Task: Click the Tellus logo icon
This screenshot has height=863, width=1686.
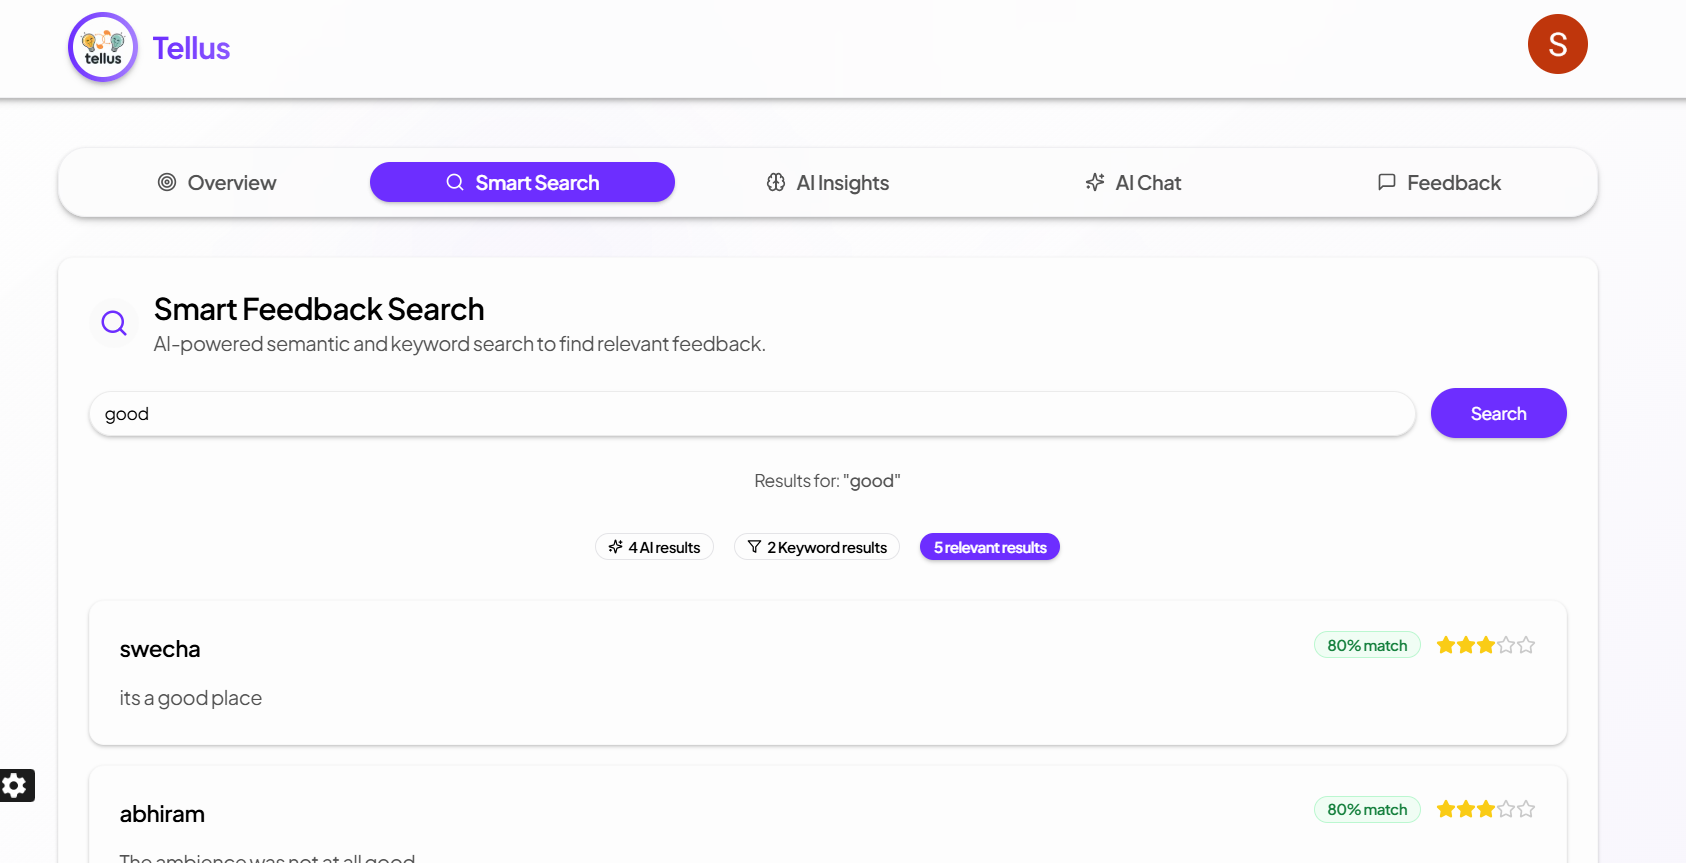Action: click(103, 47)
